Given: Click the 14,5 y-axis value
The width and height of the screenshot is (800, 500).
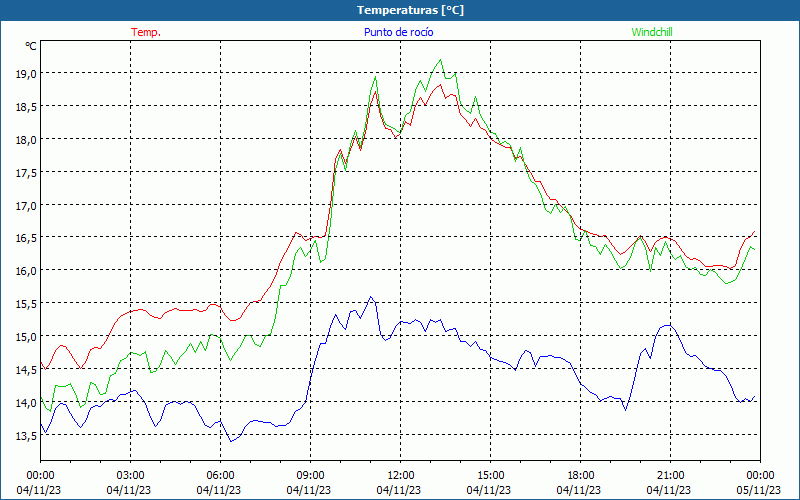Looking at the screenshot, I should 26,369.
